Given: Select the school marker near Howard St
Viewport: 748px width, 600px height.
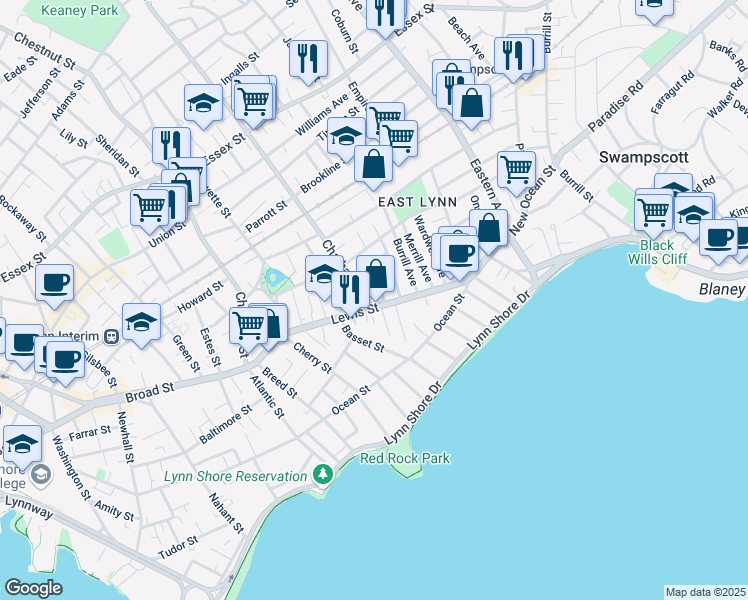Looking at the screenshot, I should [141, 322].
